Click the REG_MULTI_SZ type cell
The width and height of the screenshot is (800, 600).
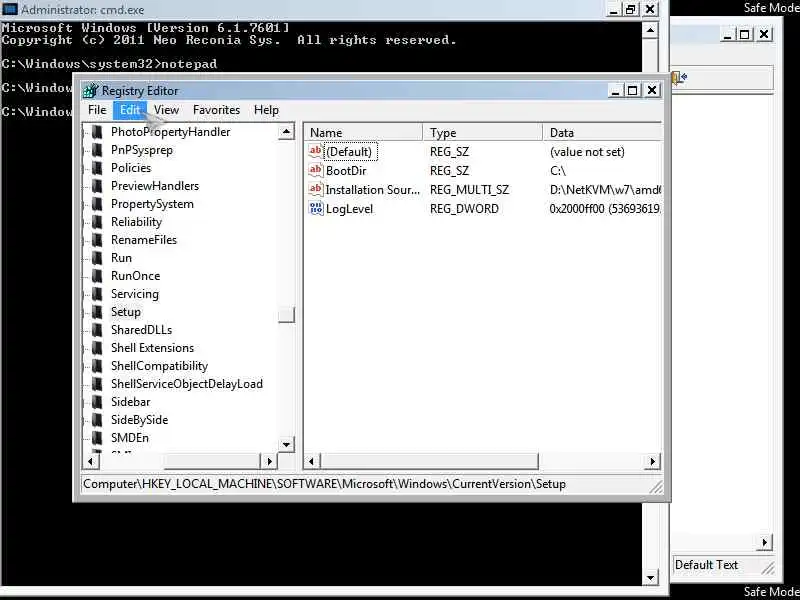coord(469,190)
